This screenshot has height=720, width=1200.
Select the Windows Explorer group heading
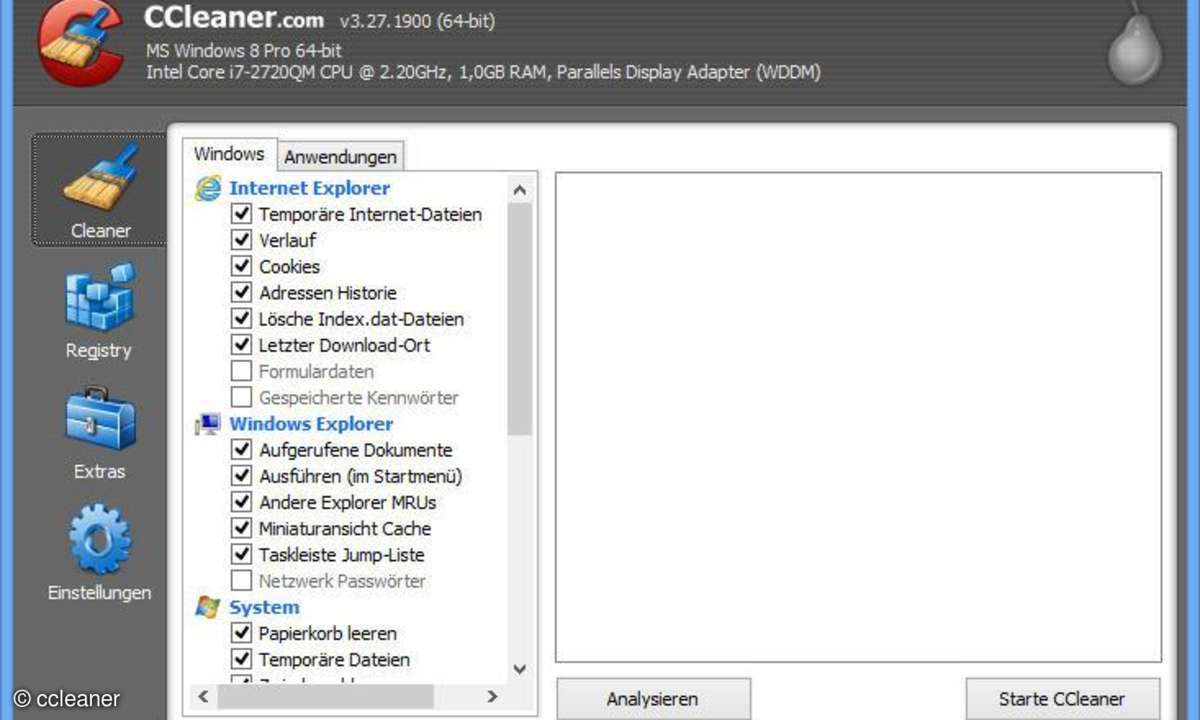pos(311,424)
